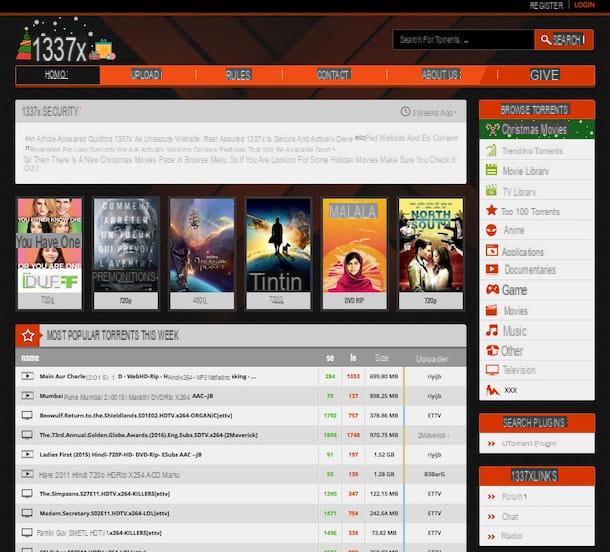Click the Anime face icon
Screen dimensions: 610x552
(x=491, y=230)
